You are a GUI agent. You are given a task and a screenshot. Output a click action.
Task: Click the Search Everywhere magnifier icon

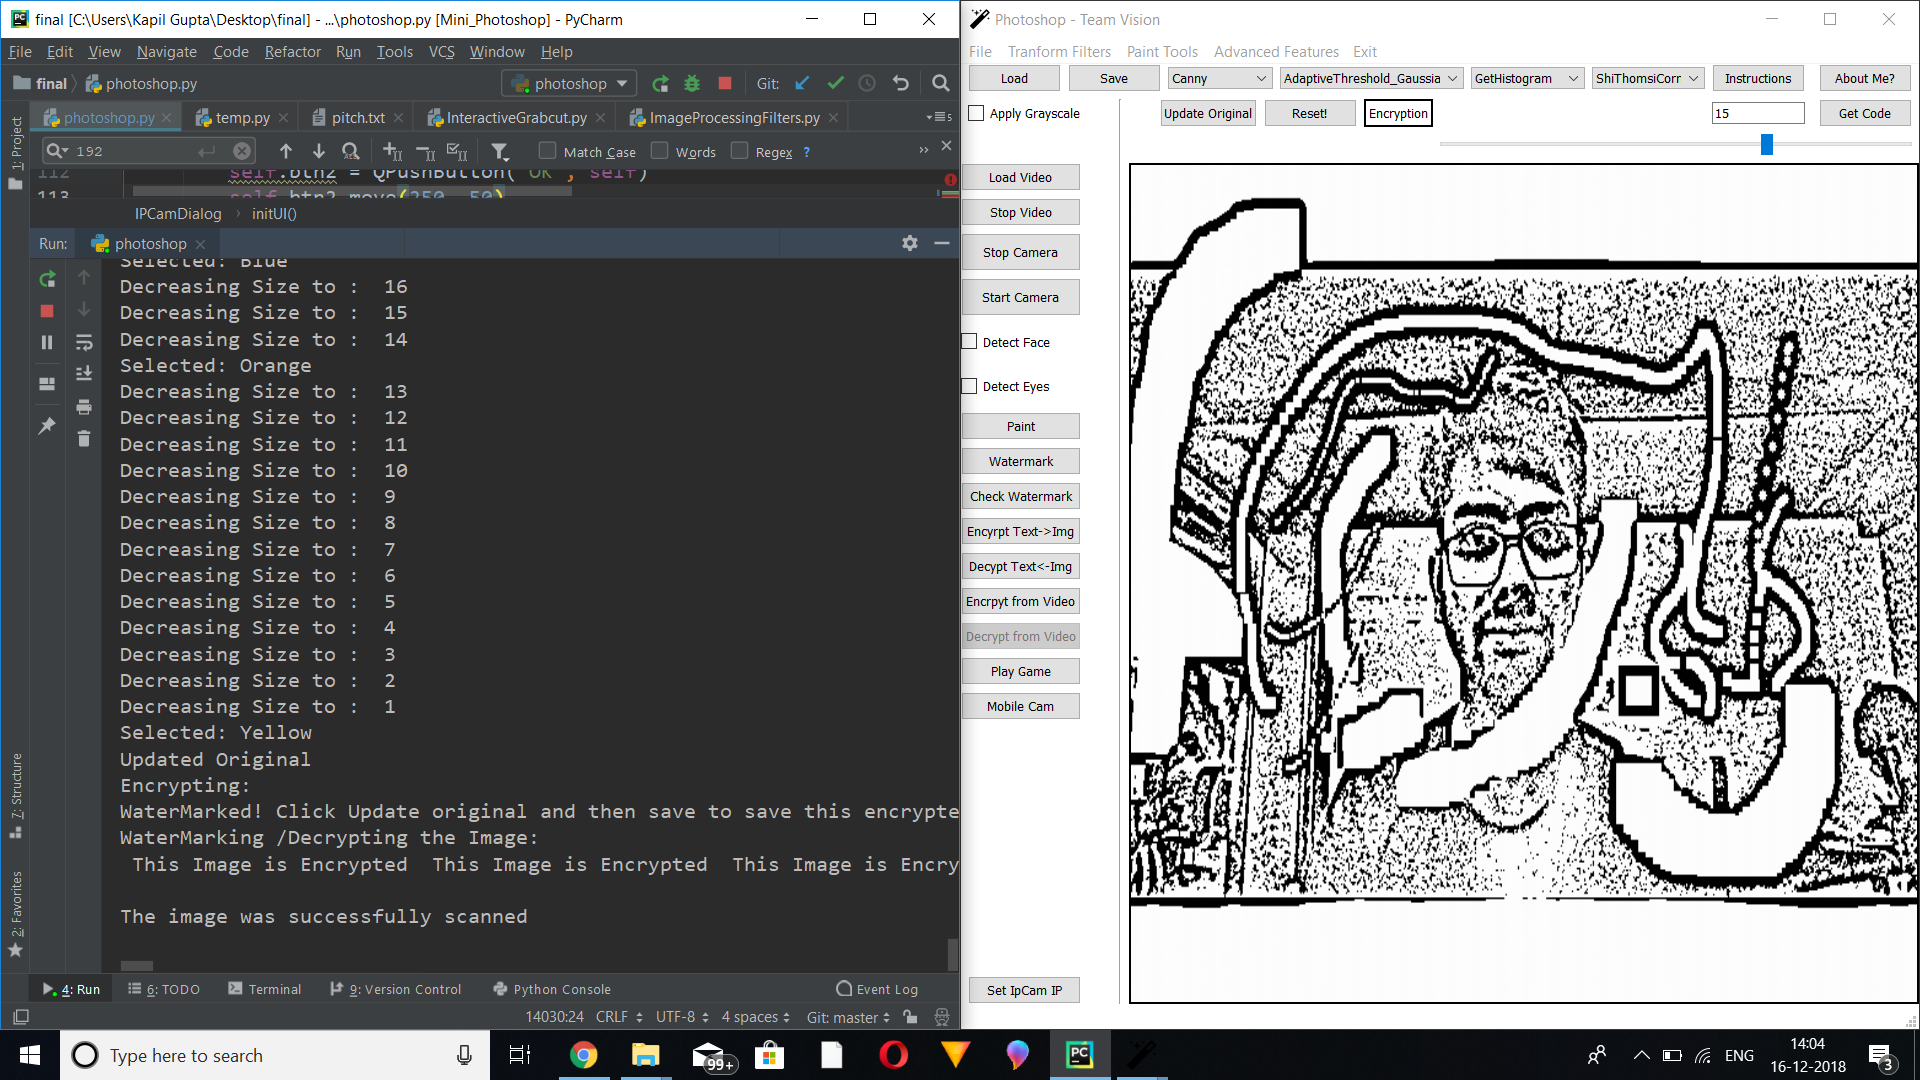click(x=940, y=84)
